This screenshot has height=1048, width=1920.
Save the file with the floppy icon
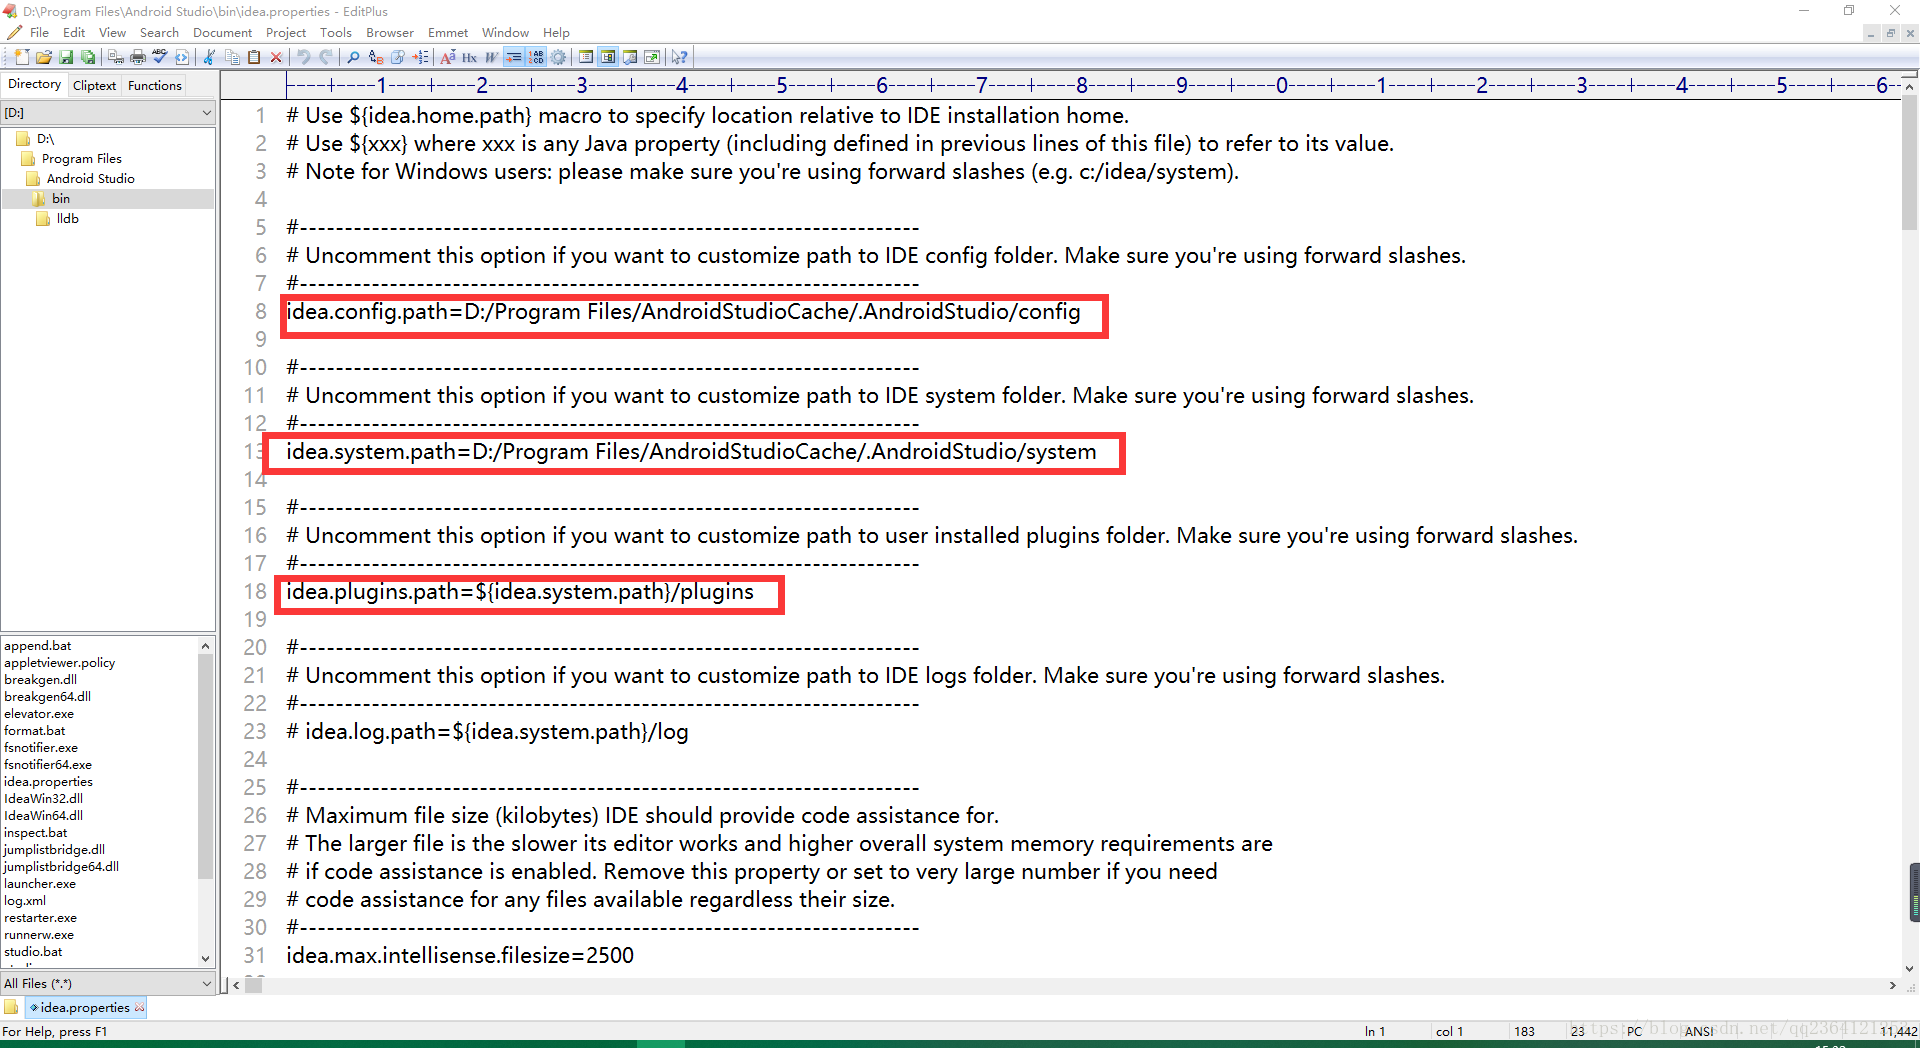click(x=66, y=57)
